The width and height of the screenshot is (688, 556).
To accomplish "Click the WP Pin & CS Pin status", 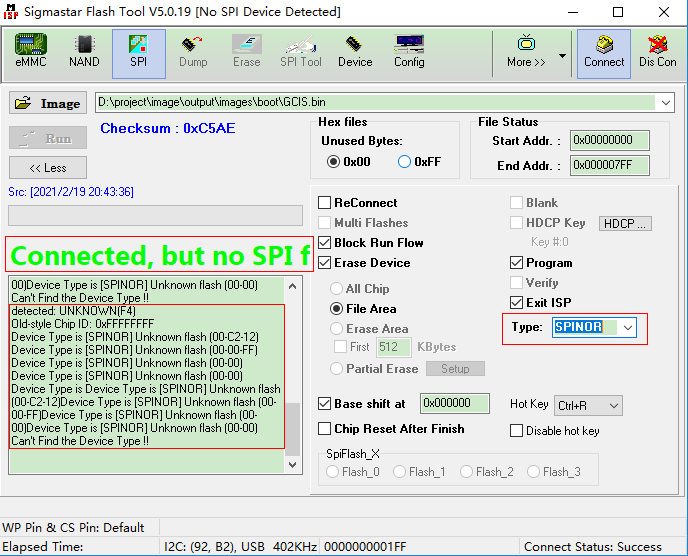I will (x=73, y=527).
